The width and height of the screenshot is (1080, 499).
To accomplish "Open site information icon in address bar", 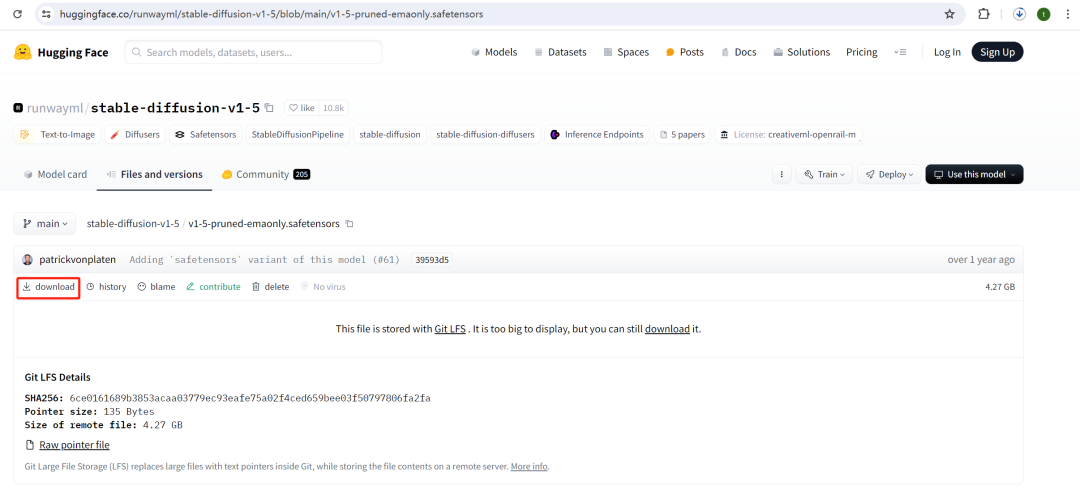I will coord(47,14).
